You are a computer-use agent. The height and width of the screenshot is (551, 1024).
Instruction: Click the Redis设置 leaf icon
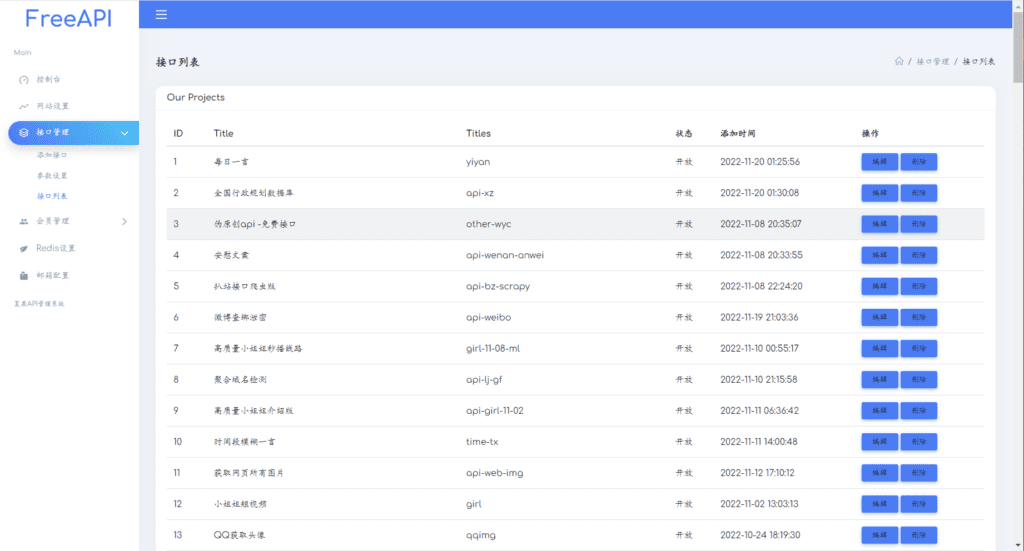(24, 248)
